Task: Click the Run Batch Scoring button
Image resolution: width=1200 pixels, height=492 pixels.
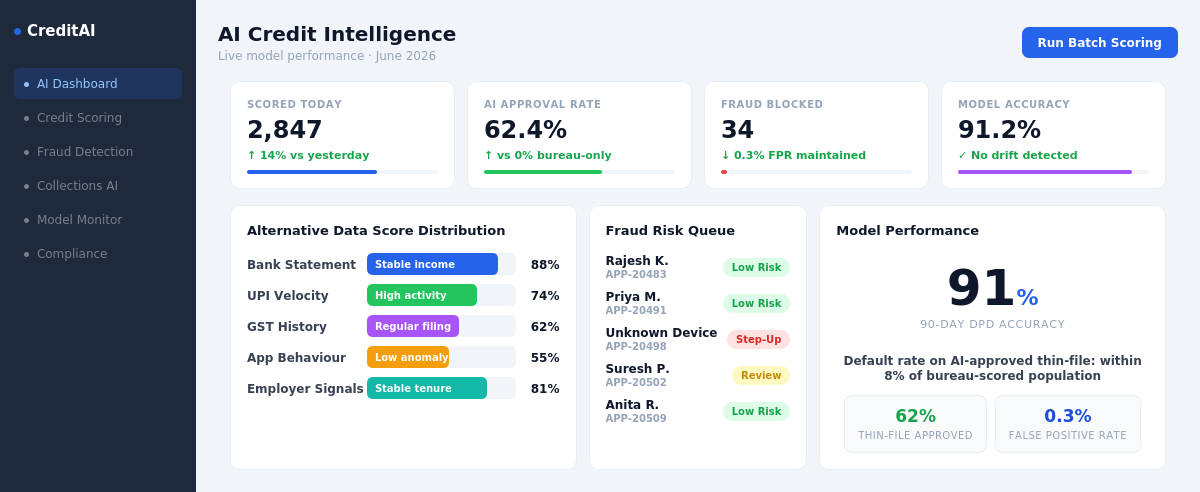Action: (1099, 43)
